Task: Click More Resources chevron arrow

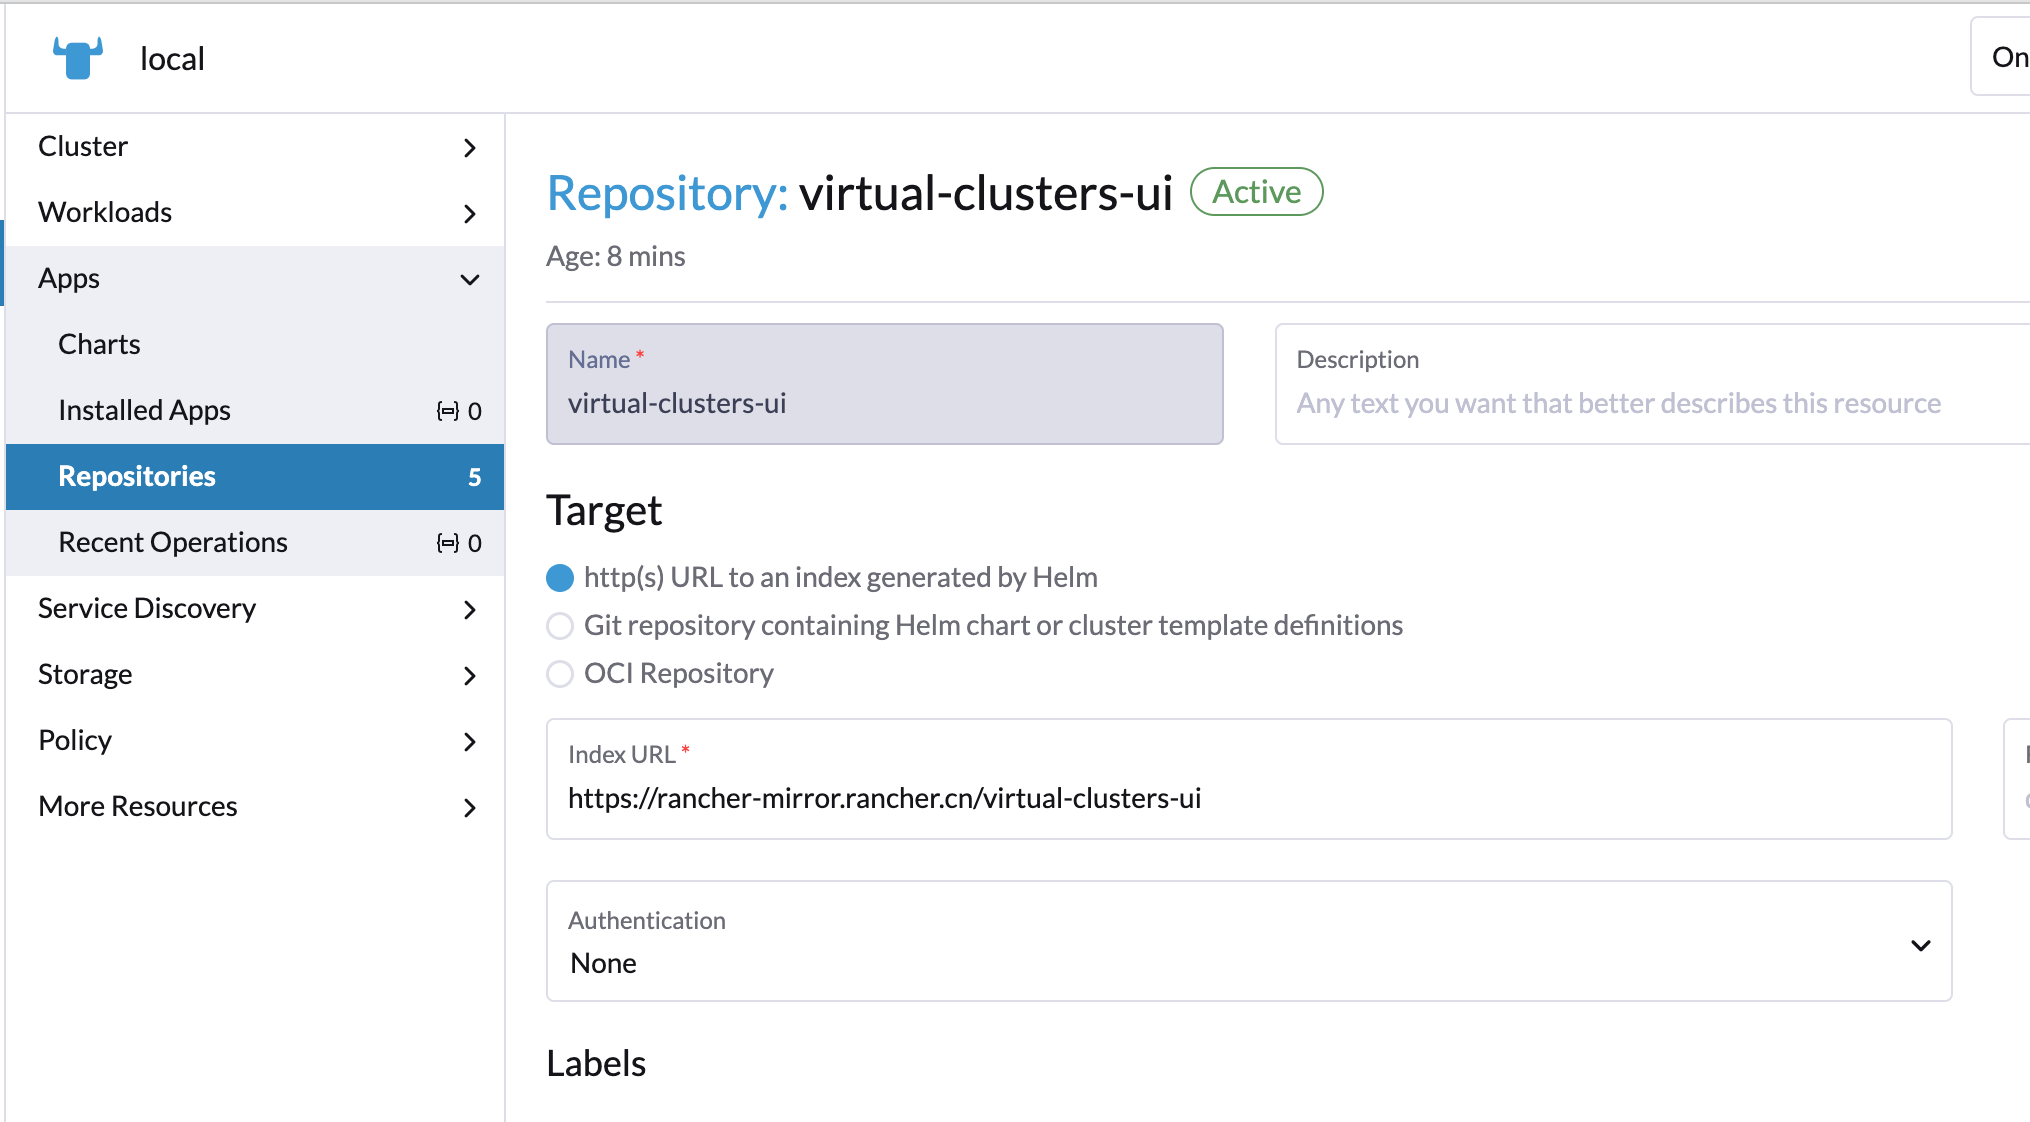Action: coord(470,808)
